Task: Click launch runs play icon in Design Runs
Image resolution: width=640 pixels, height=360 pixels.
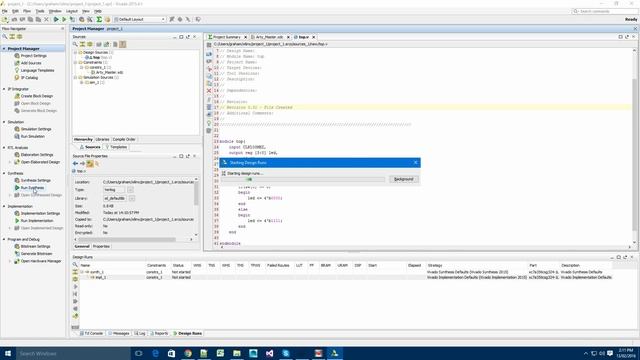Action: pos(75,287)
